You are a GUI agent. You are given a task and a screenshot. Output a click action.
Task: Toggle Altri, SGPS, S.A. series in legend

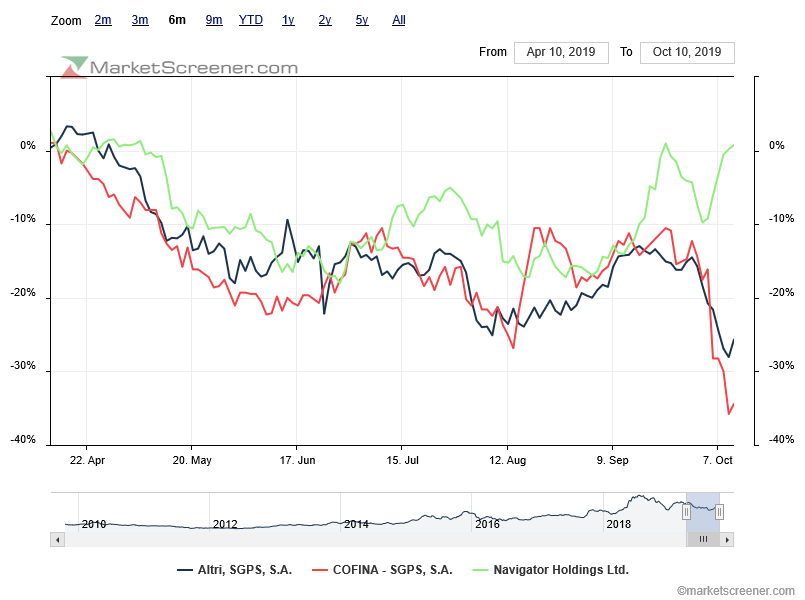(x=235, y=570)
